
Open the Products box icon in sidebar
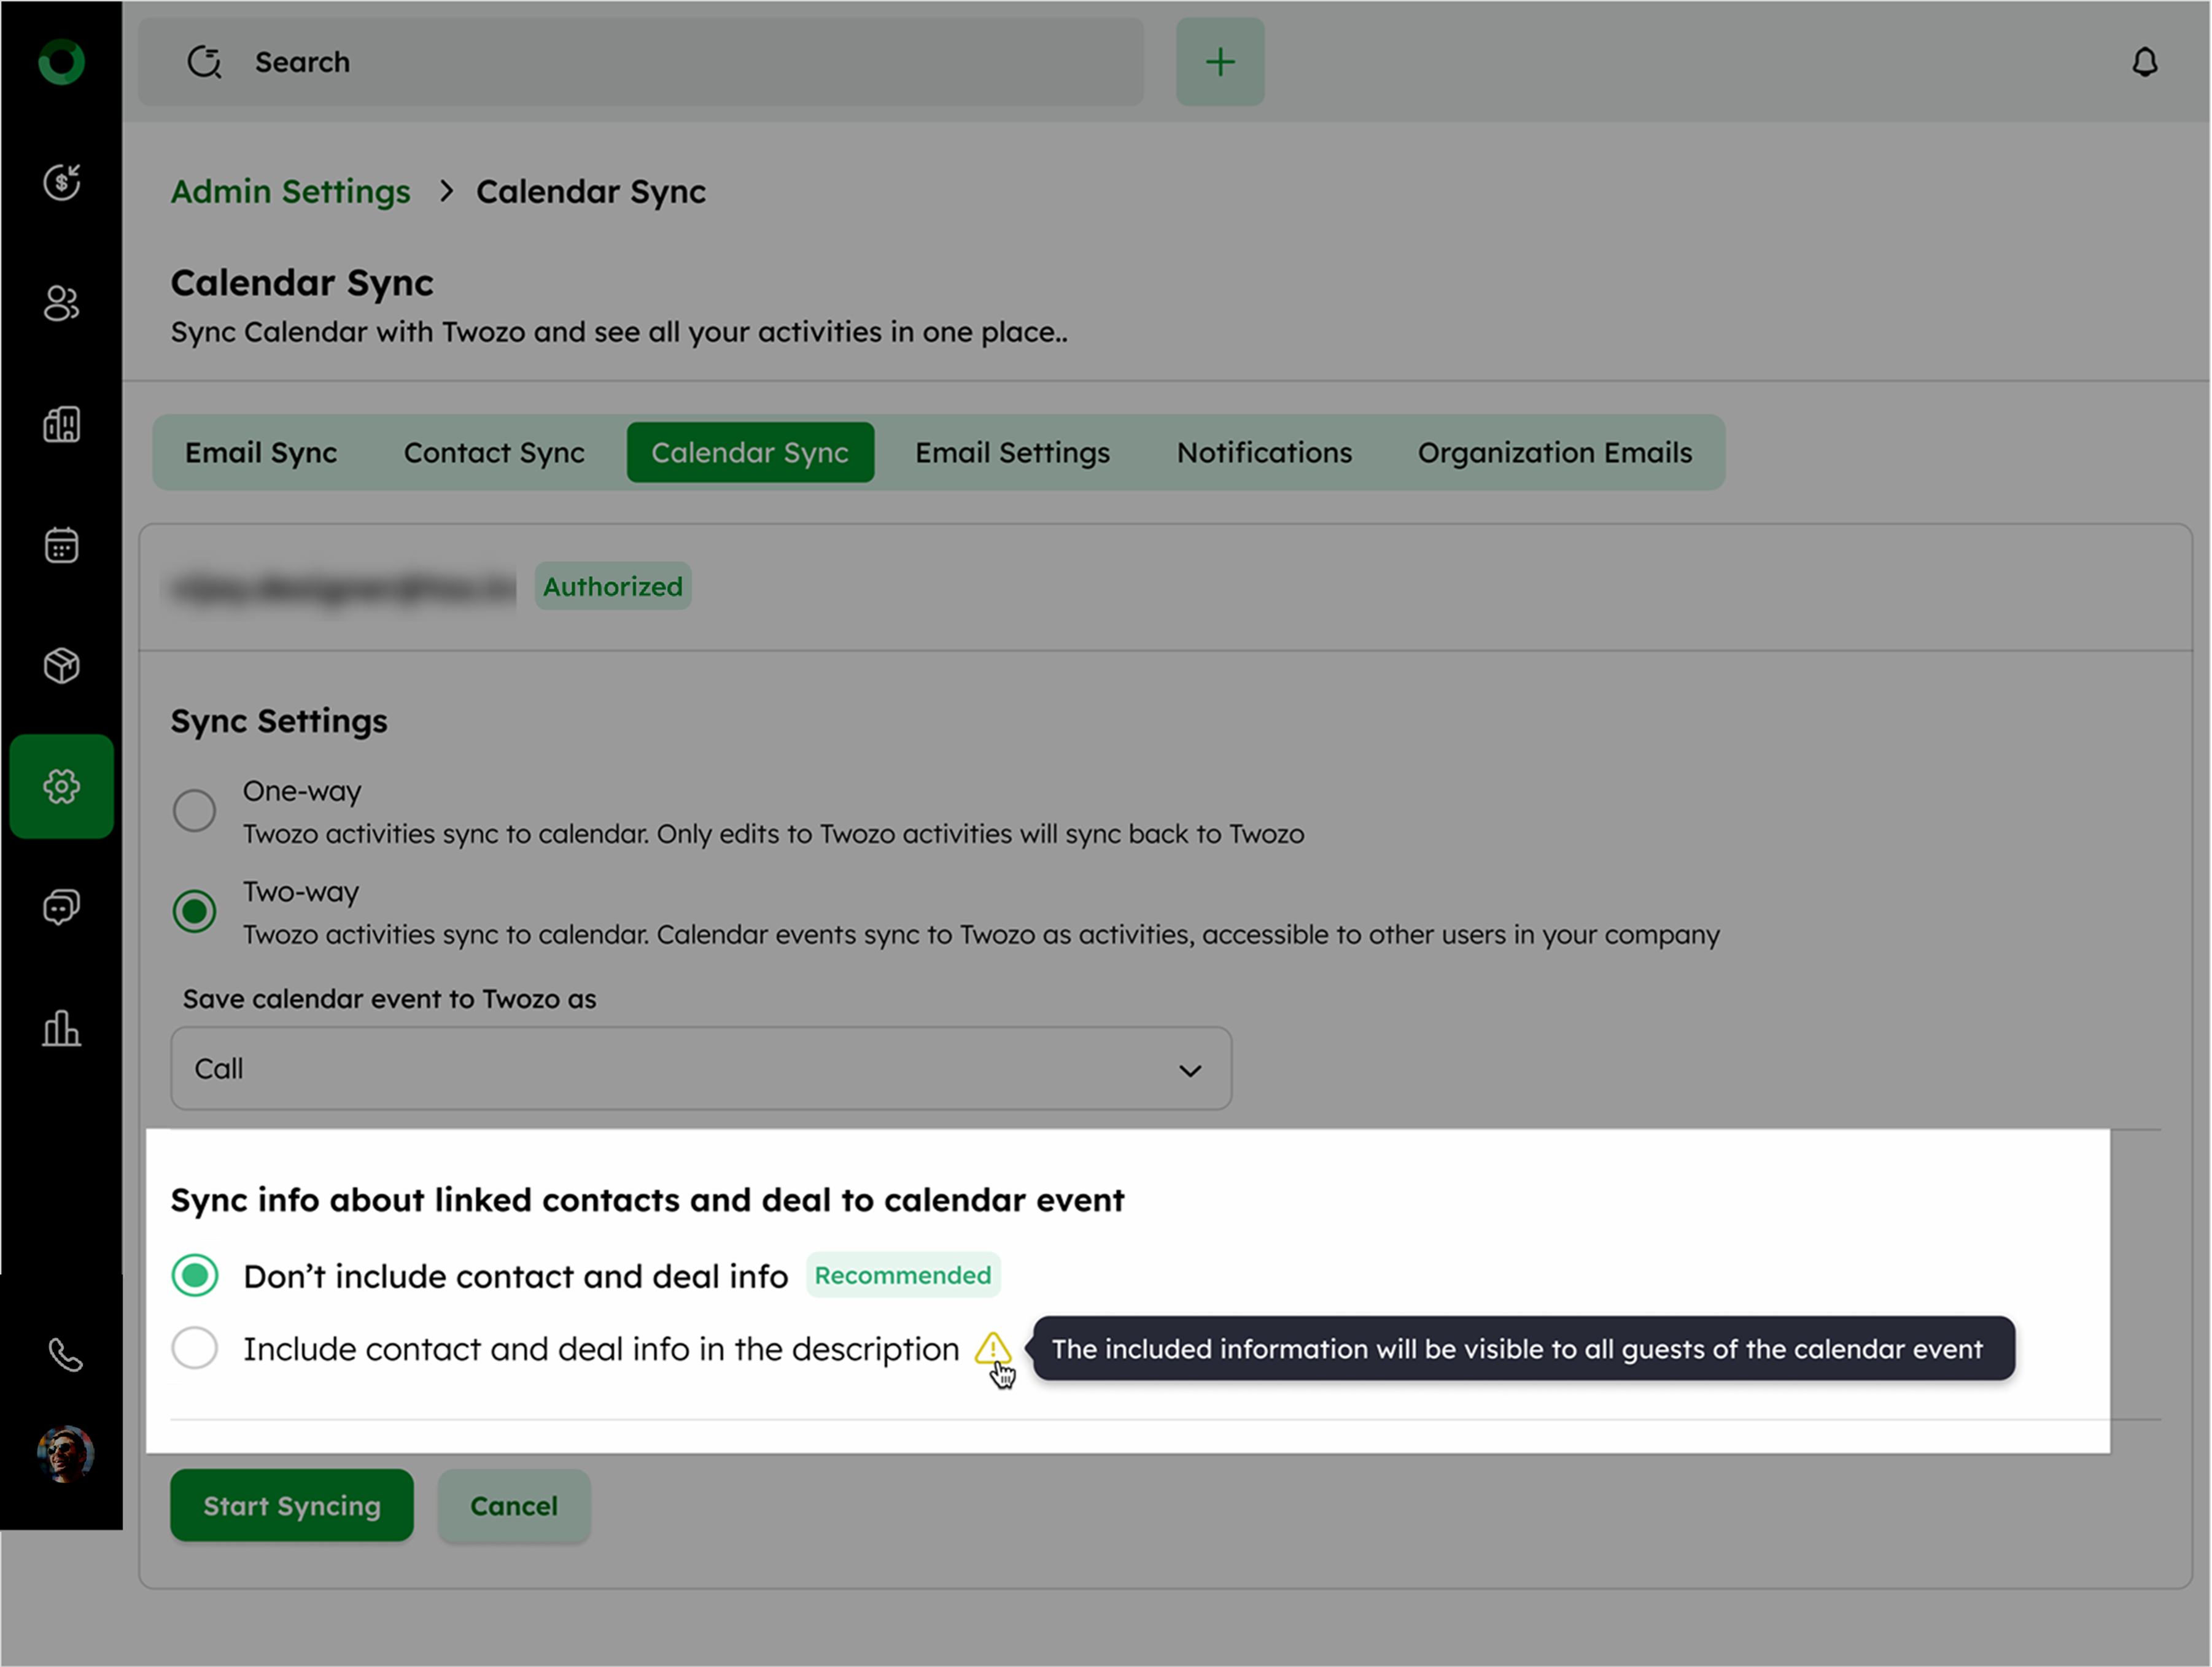[61, 666]
